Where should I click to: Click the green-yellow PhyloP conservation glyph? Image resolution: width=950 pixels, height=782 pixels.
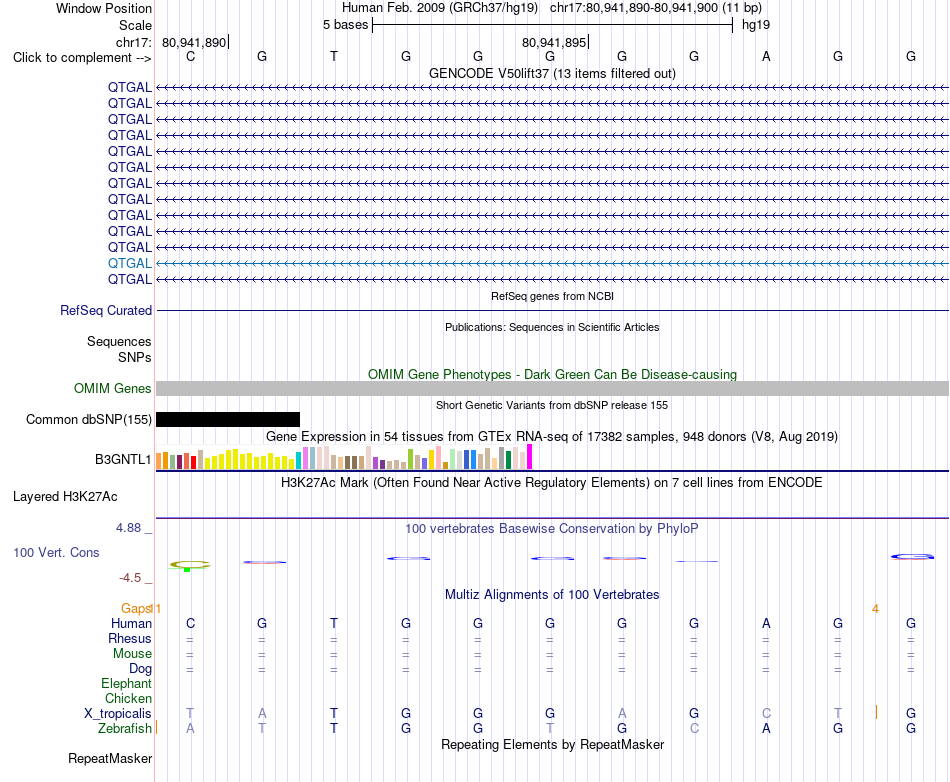tap(190, 565)
